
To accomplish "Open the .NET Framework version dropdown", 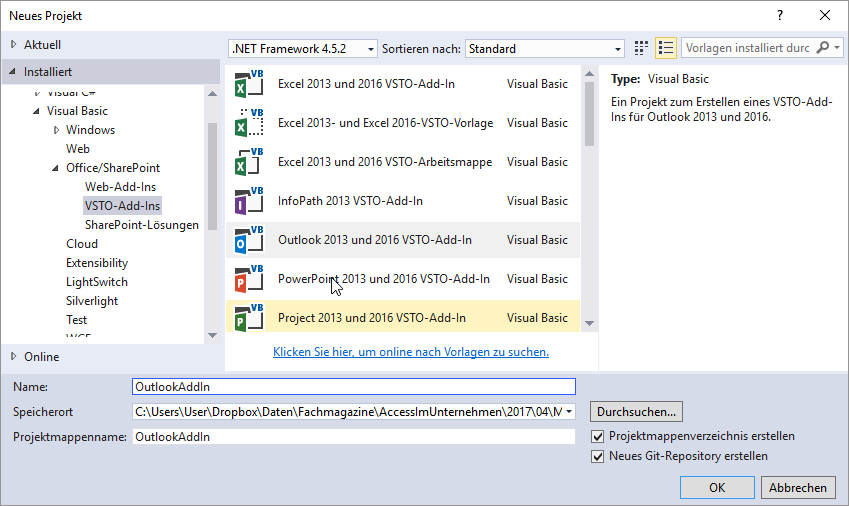I will tap(303, 49).
